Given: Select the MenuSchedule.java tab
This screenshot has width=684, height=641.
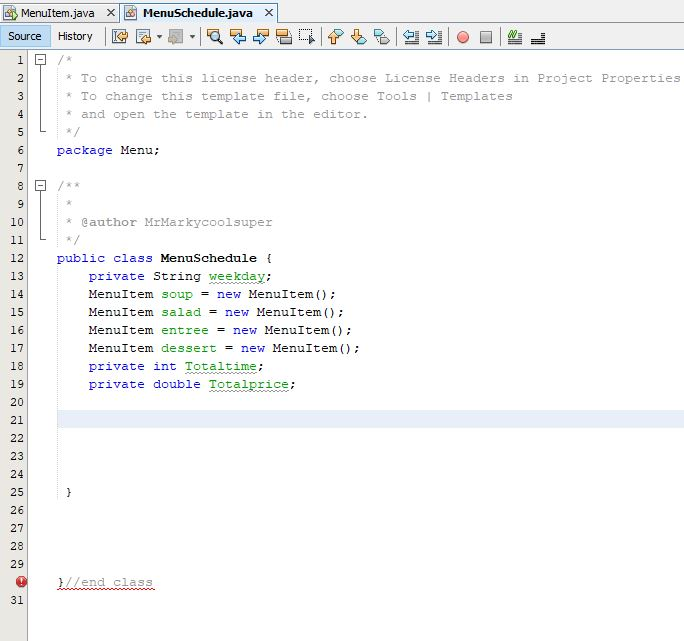Looking at the screenshot, I should pos(198,13).
